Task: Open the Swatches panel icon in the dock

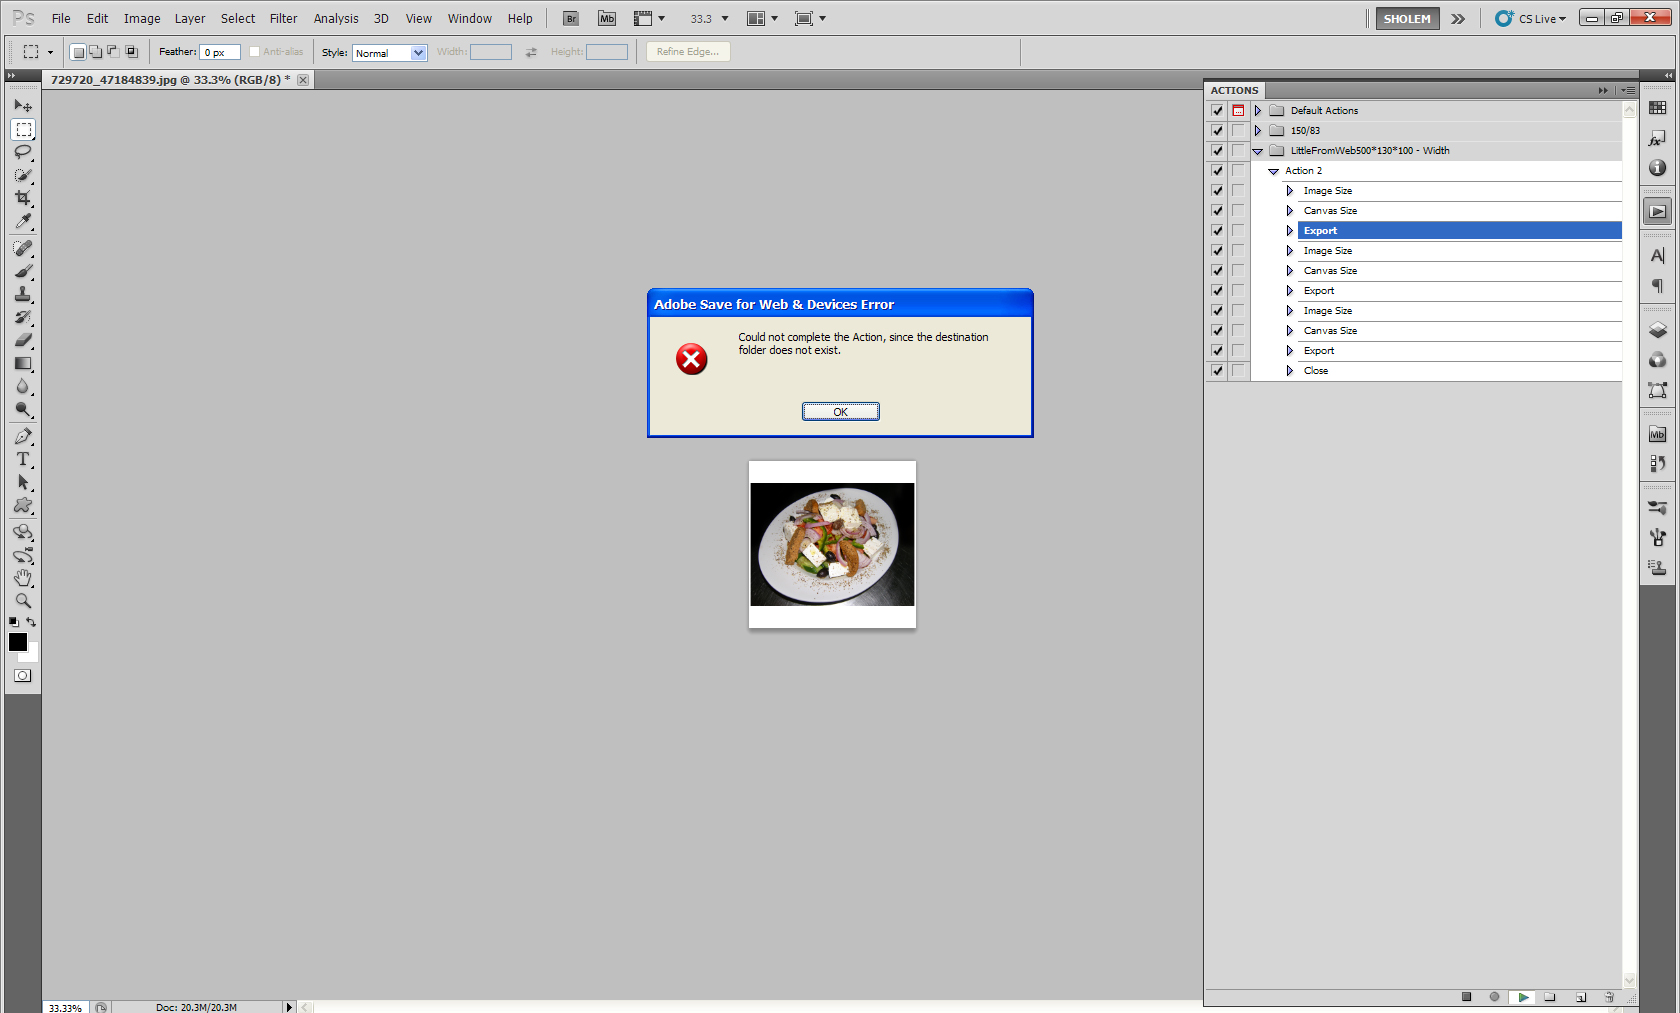Action: pos(1657,108)
